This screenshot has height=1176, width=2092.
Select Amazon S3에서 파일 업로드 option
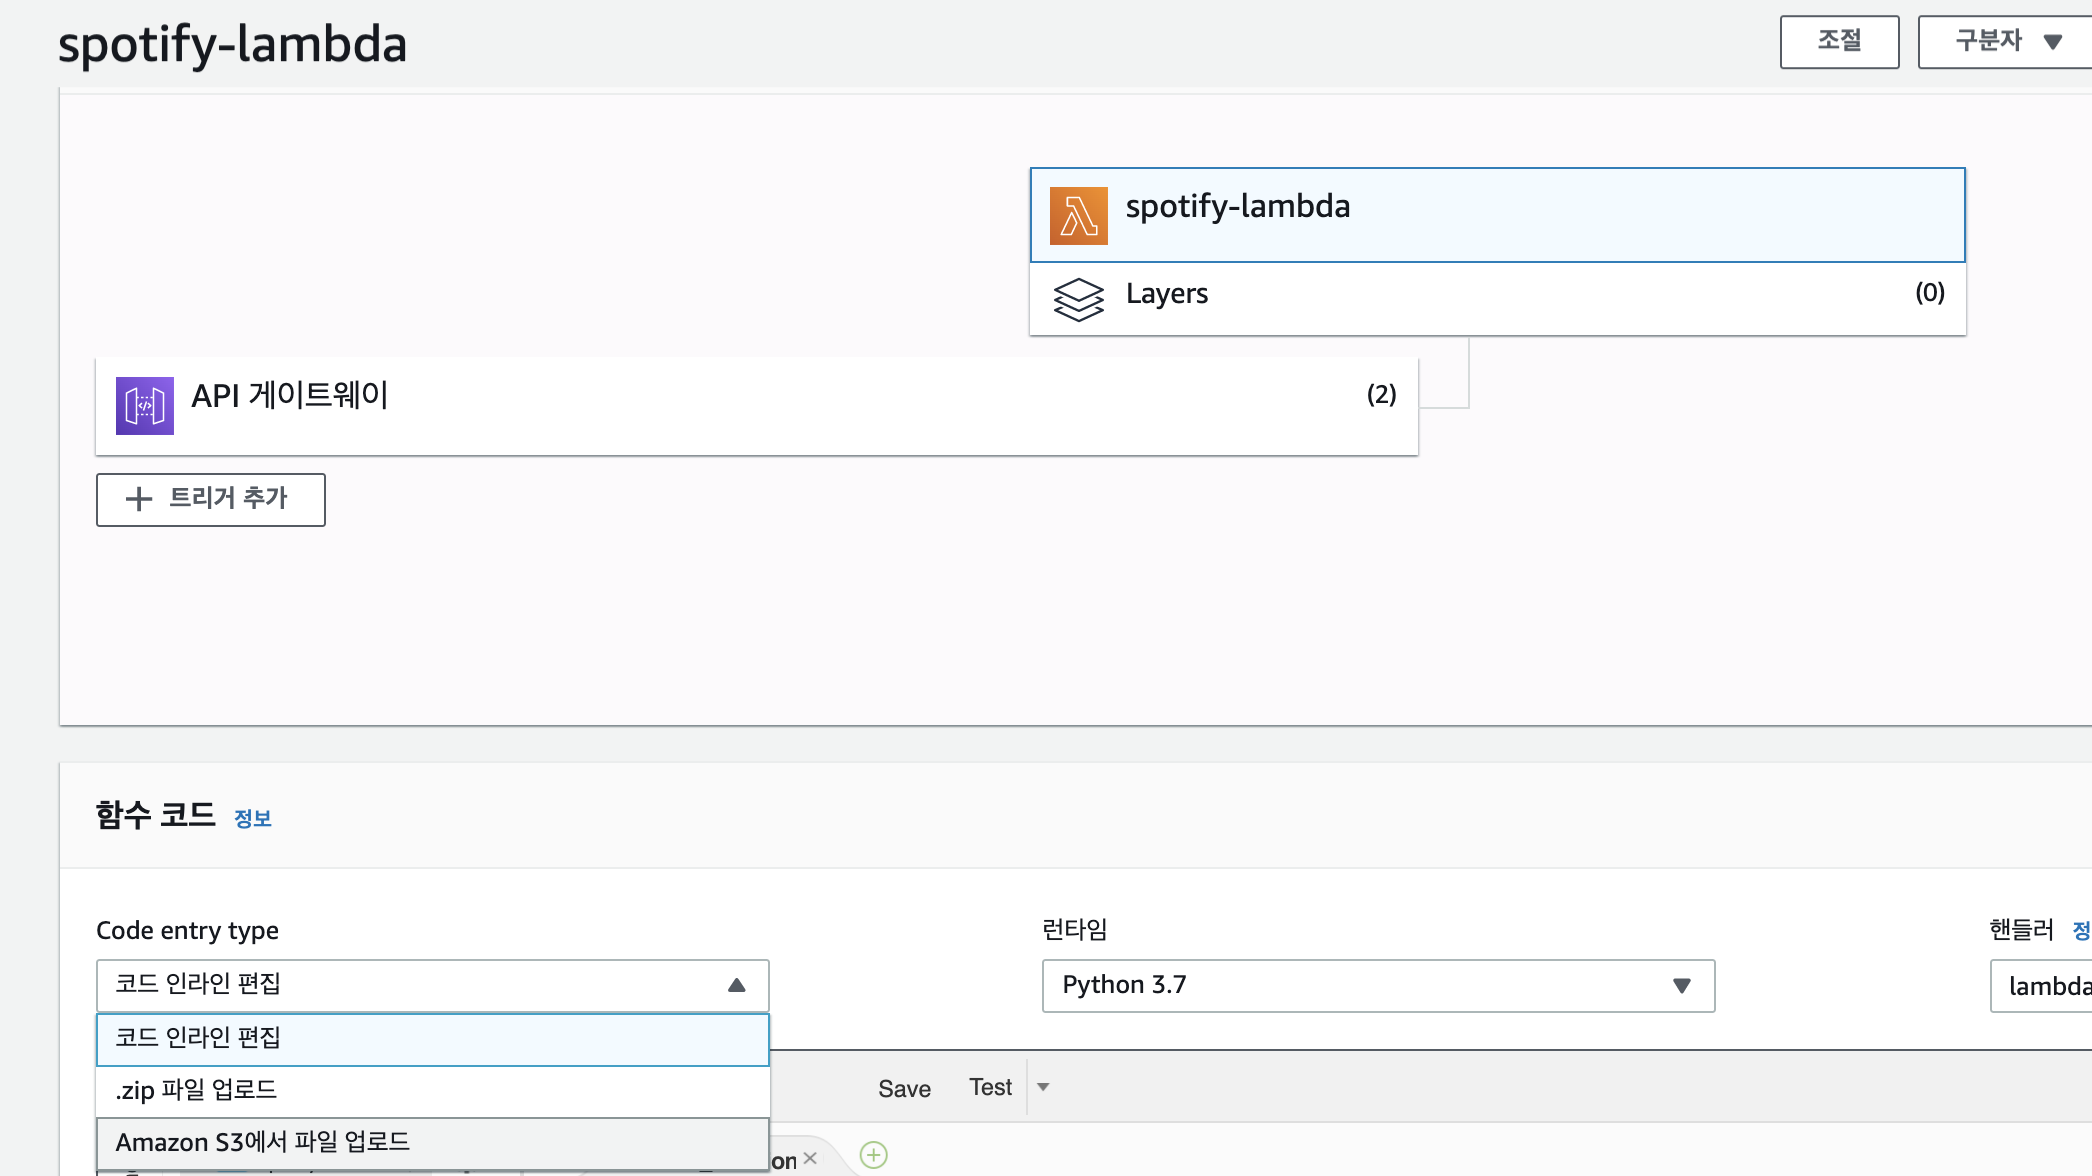[432, 1142]
